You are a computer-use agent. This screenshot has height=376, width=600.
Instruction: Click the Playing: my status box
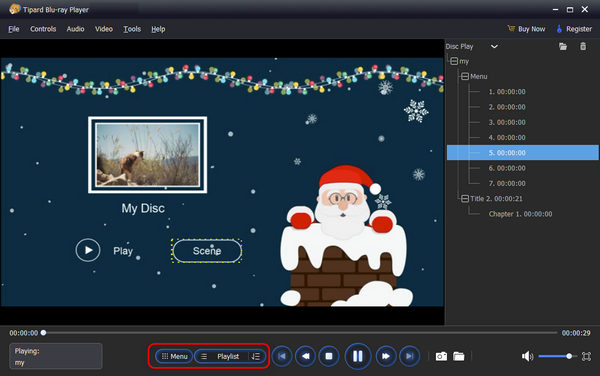click(56, 356)
